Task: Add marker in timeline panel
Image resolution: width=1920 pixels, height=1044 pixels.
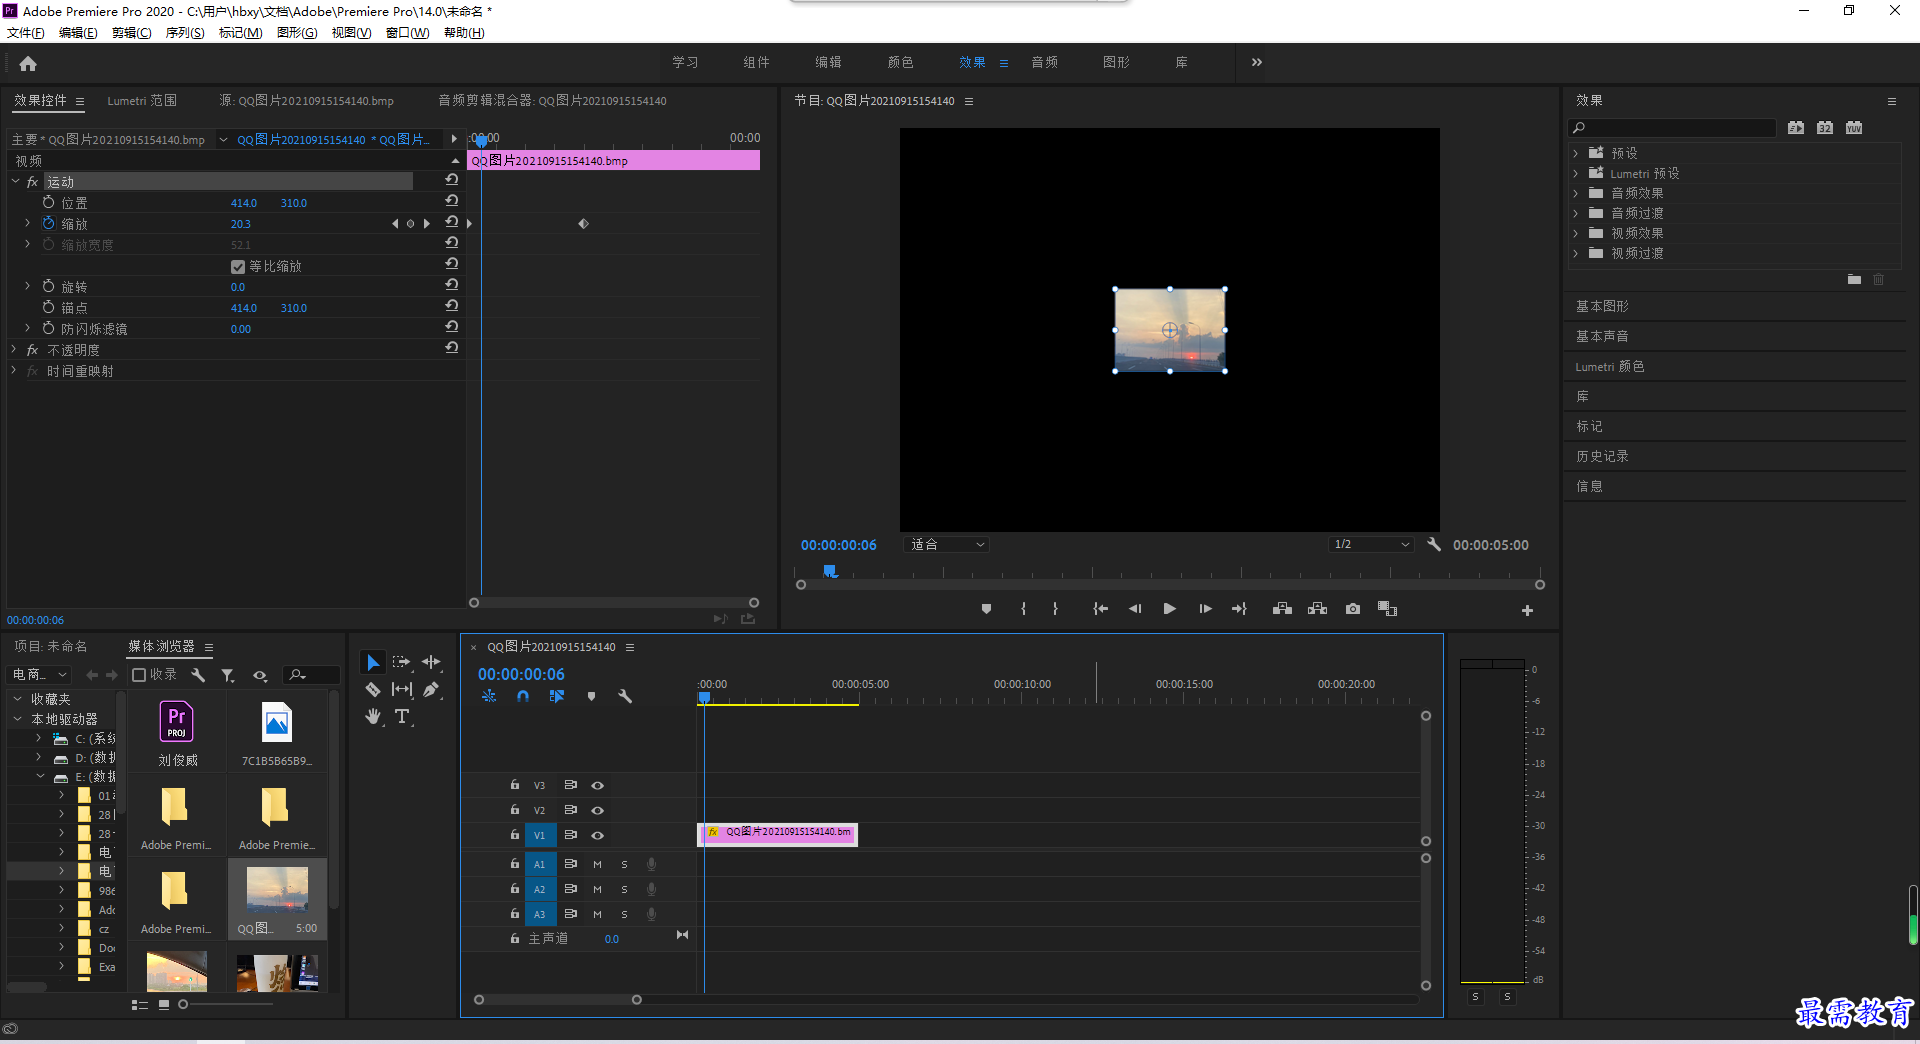Action: [x=591, y=696]
